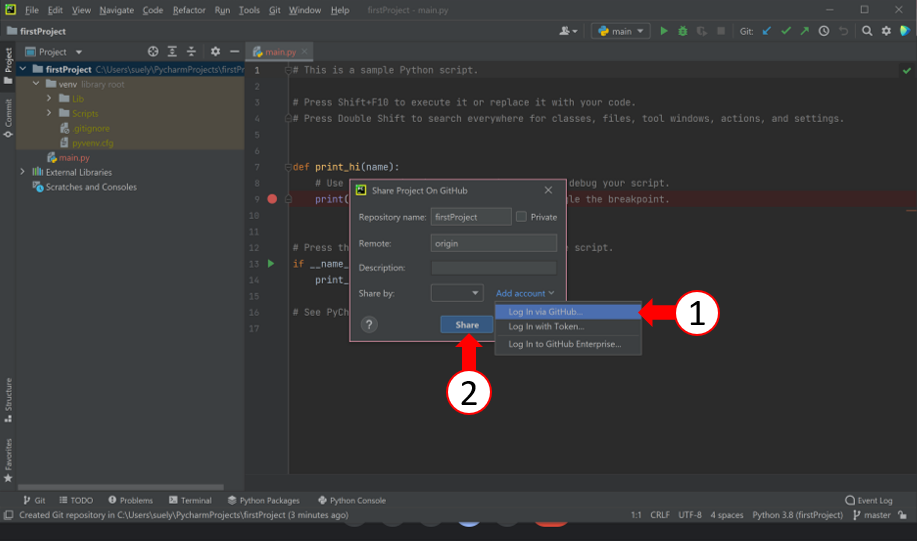Select opened file with the Project panel target icon
917x541 pixels.
pos(153,51)
